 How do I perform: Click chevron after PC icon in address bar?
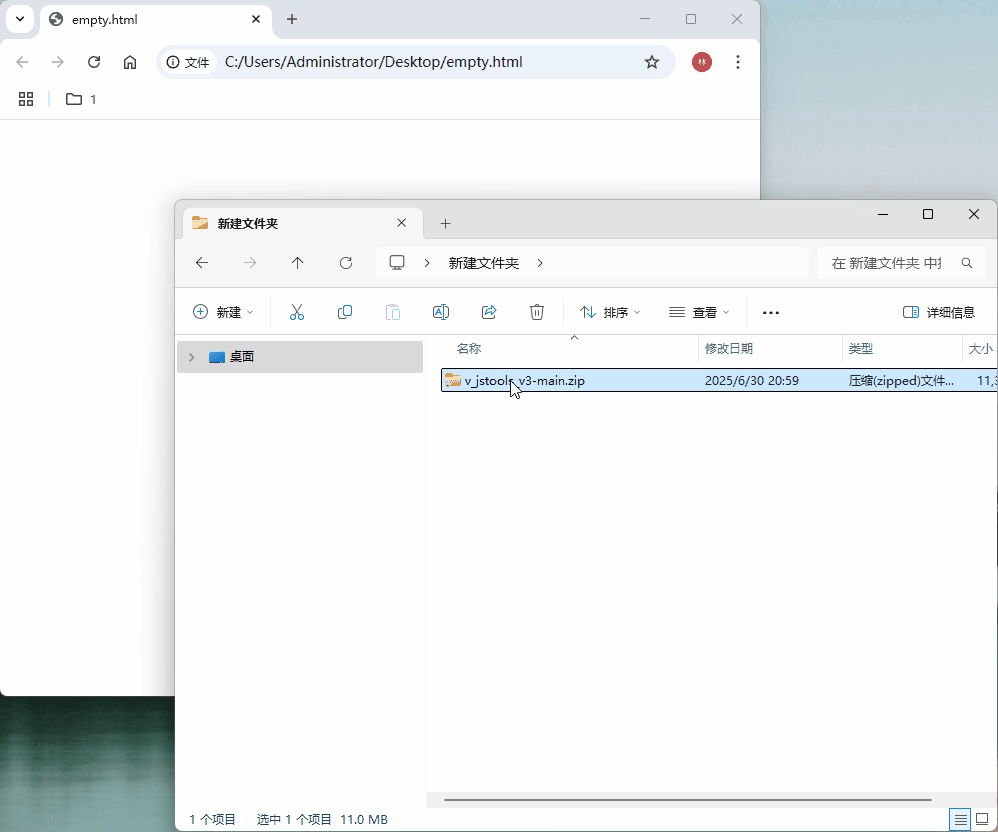pyautogui.click(x=427, y=263)
